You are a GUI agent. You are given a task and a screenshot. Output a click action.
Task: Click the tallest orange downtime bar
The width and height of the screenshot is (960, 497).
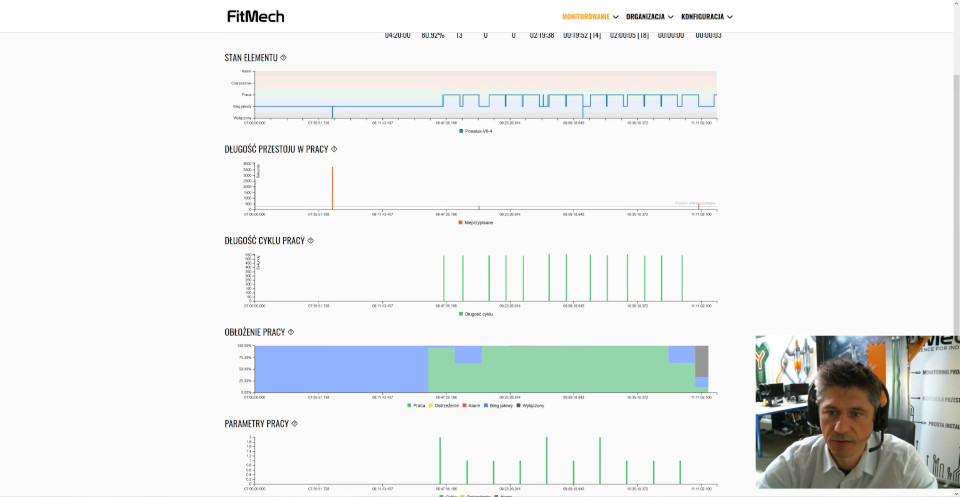point(332,189)
